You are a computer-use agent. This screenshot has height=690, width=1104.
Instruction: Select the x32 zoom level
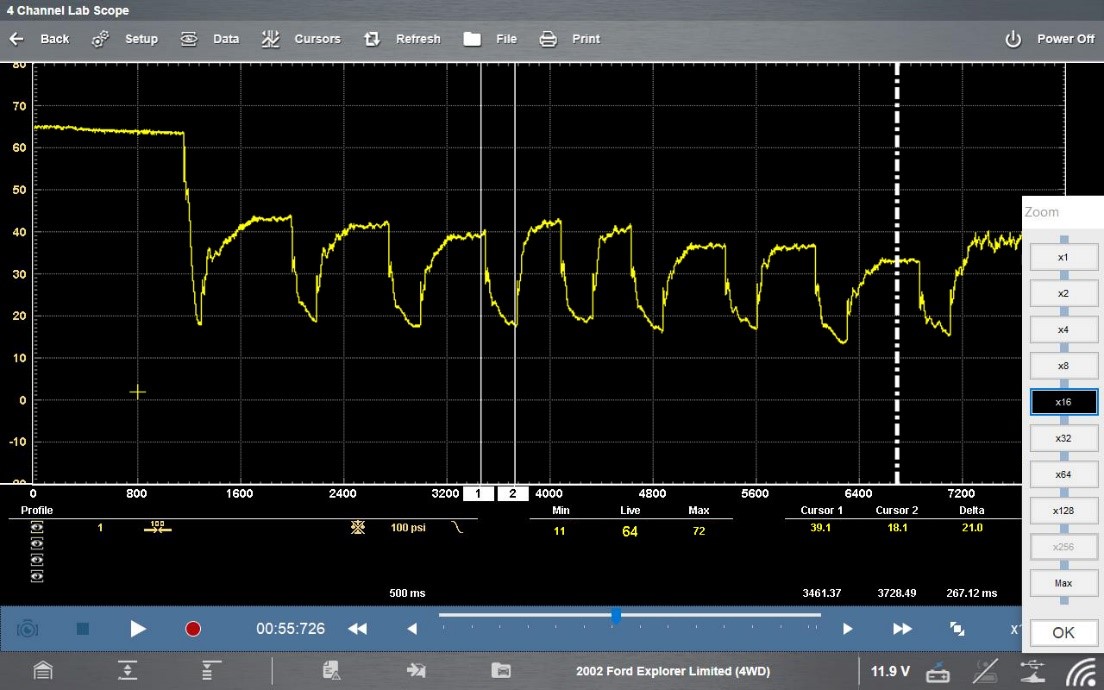coord(1063,438)
